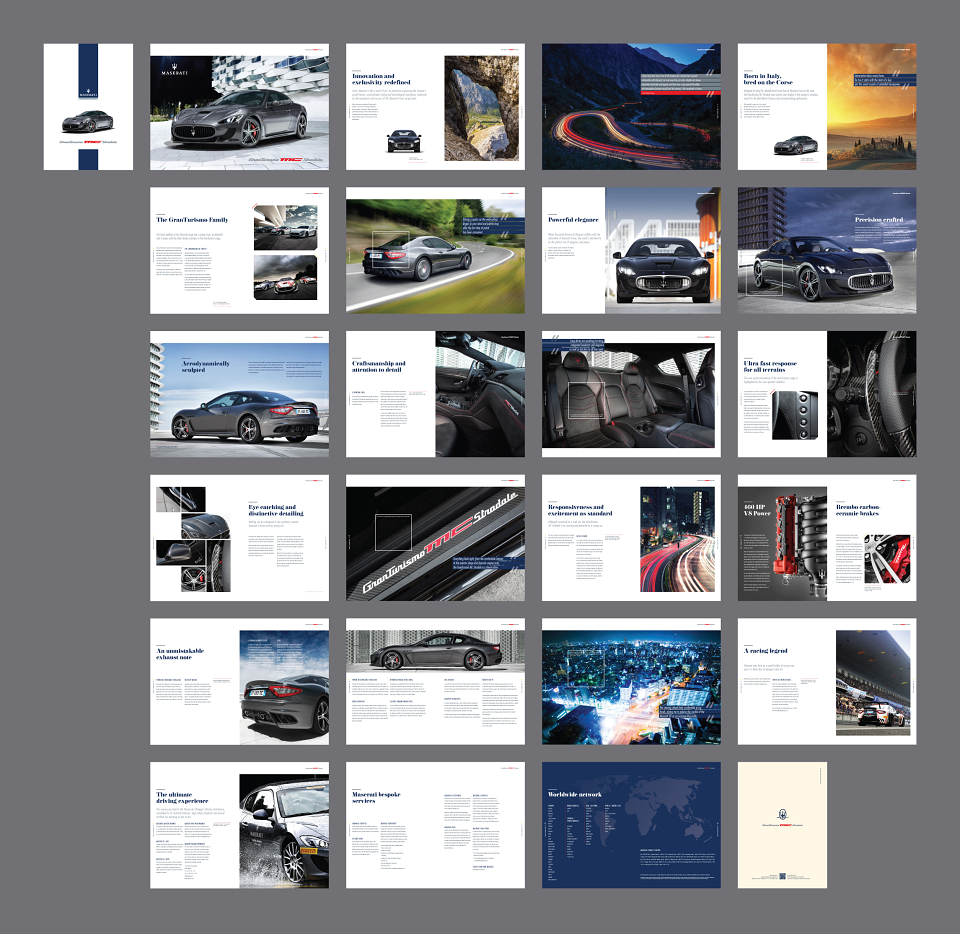This screenshot has width=960, height=934.
Task: Select the 'Aerodynamically sculpted' spread
Action: pos(239,394)
